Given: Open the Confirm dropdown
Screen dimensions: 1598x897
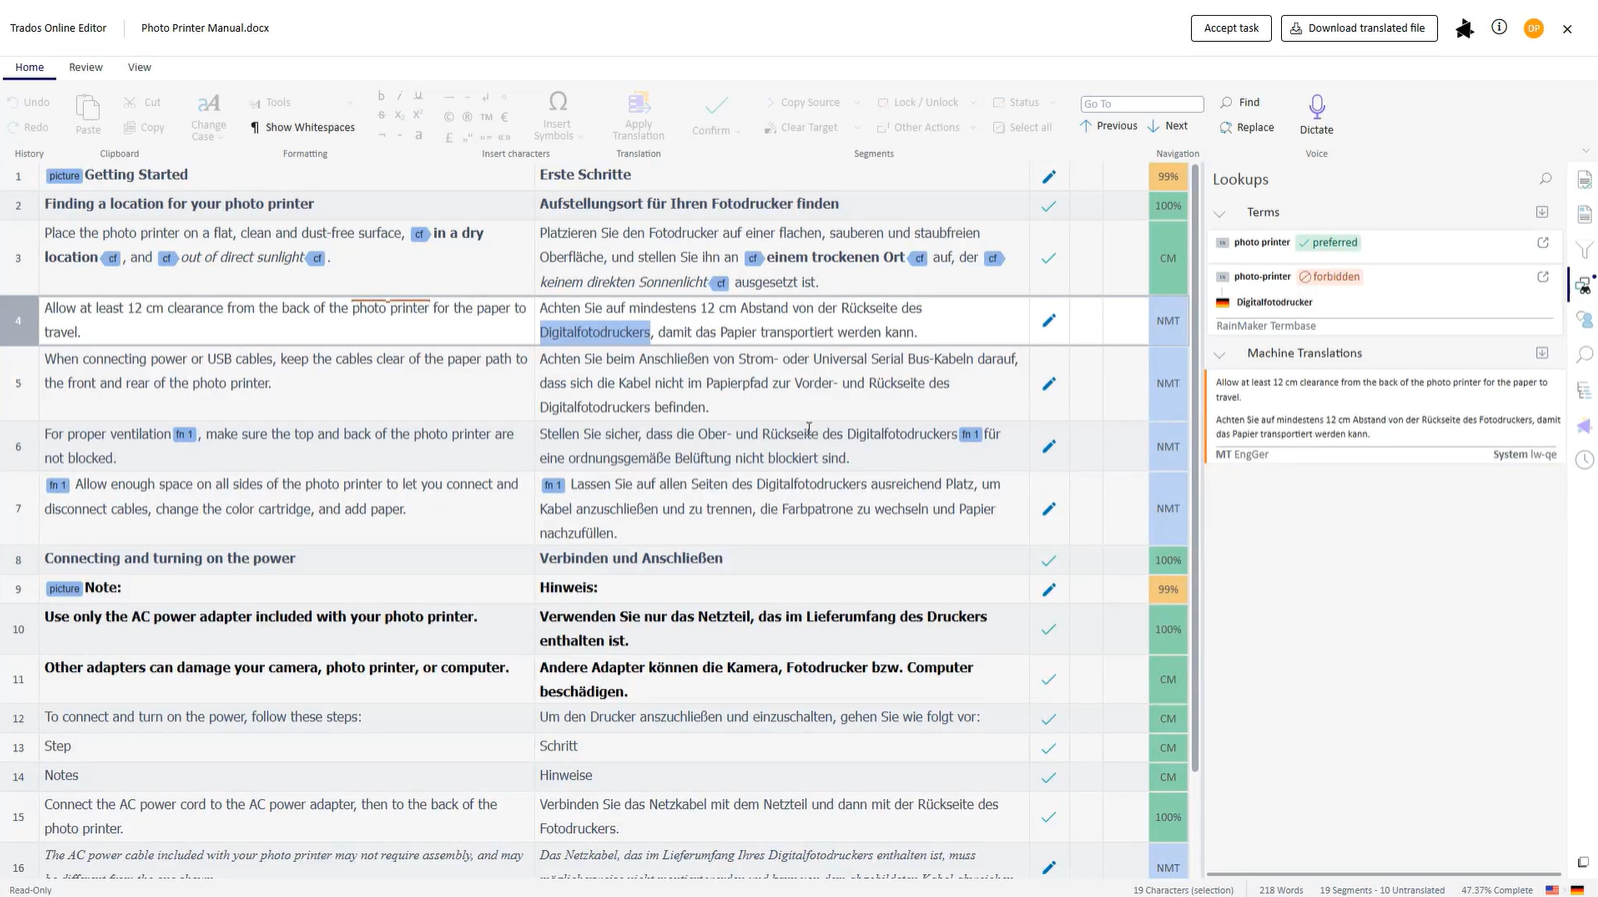Looking at the screenshot, I should tap(716, 116).
